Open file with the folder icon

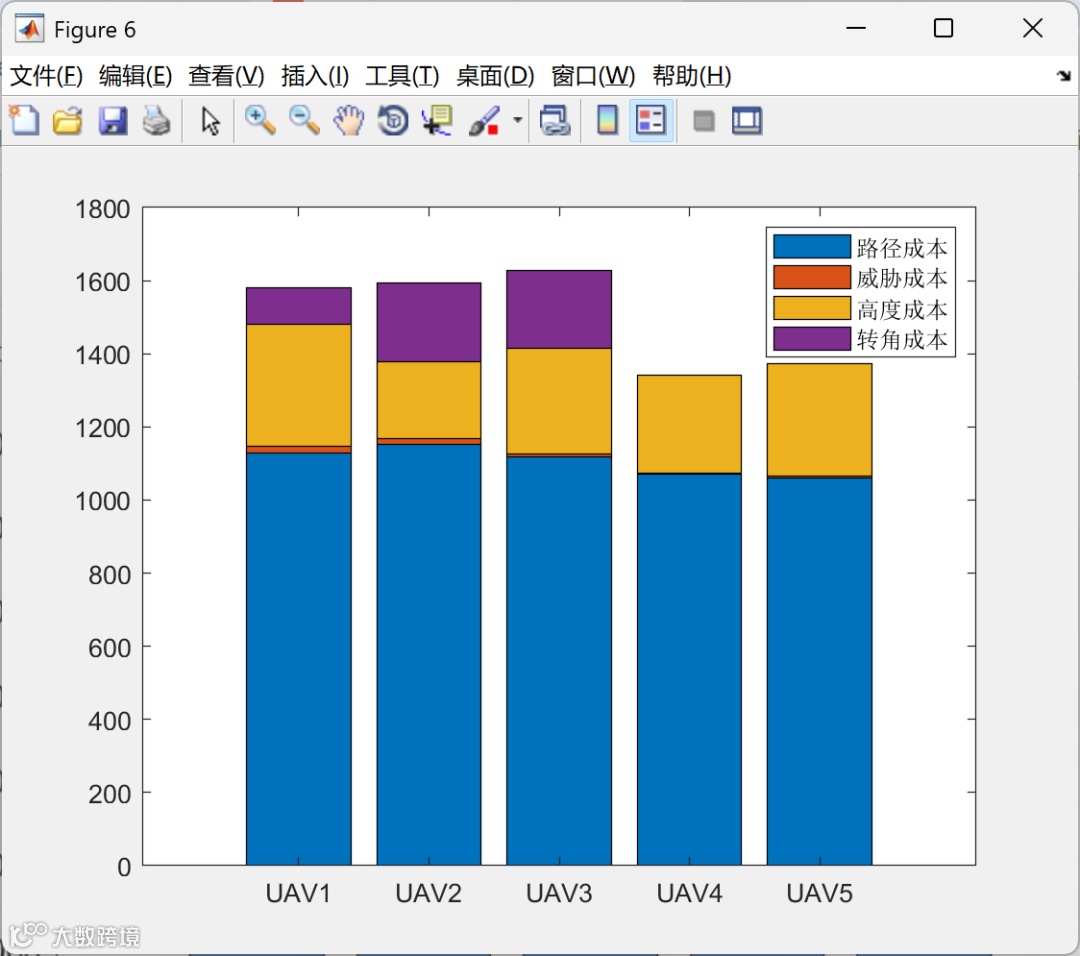tap(68, 121)
